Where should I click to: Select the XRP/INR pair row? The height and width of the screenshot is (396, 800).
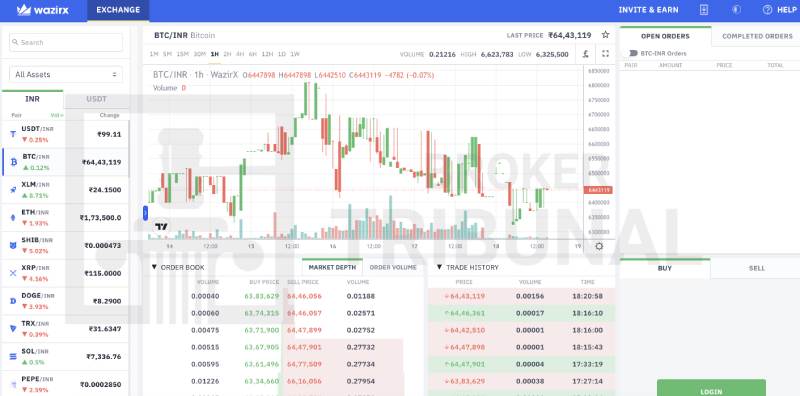(65, 273)
